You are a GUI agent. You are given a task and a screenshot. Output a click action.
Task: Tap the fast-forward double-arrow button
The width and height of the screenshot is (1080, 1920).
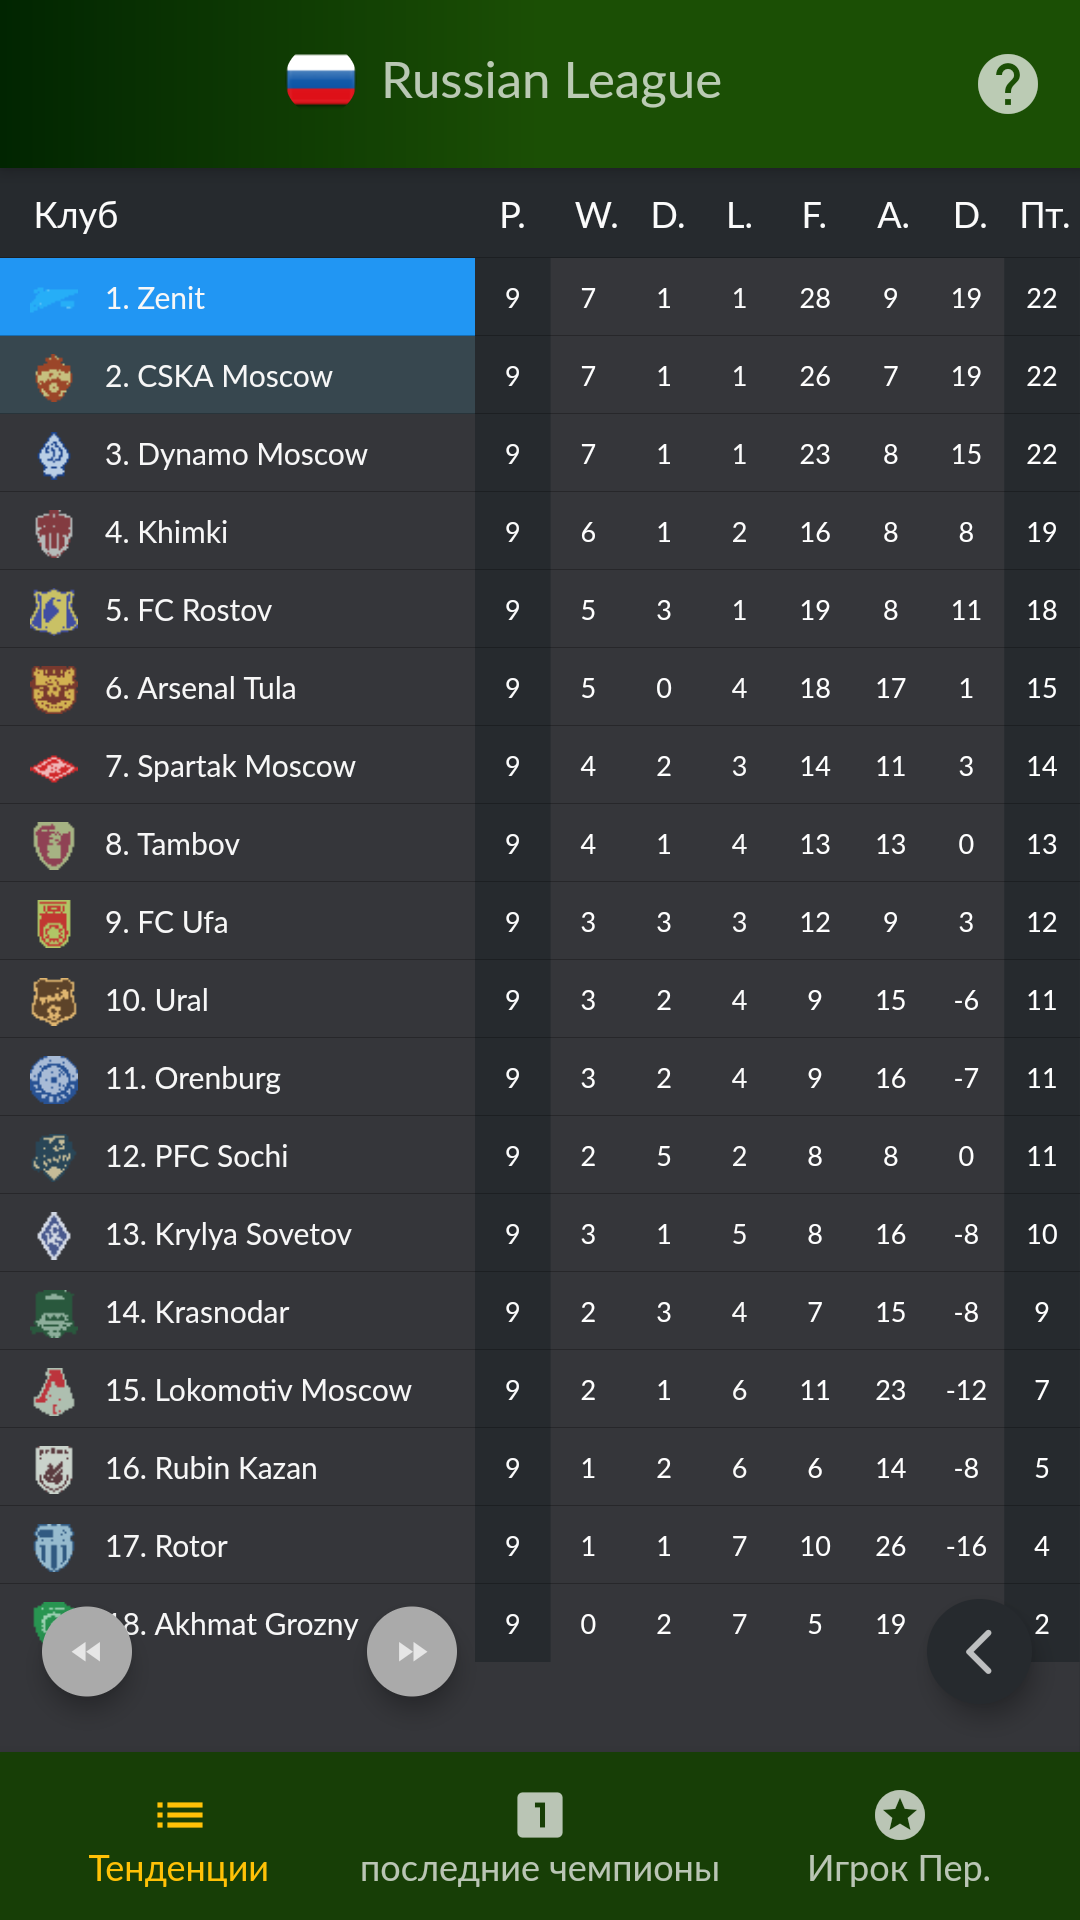coord(412,1651)
